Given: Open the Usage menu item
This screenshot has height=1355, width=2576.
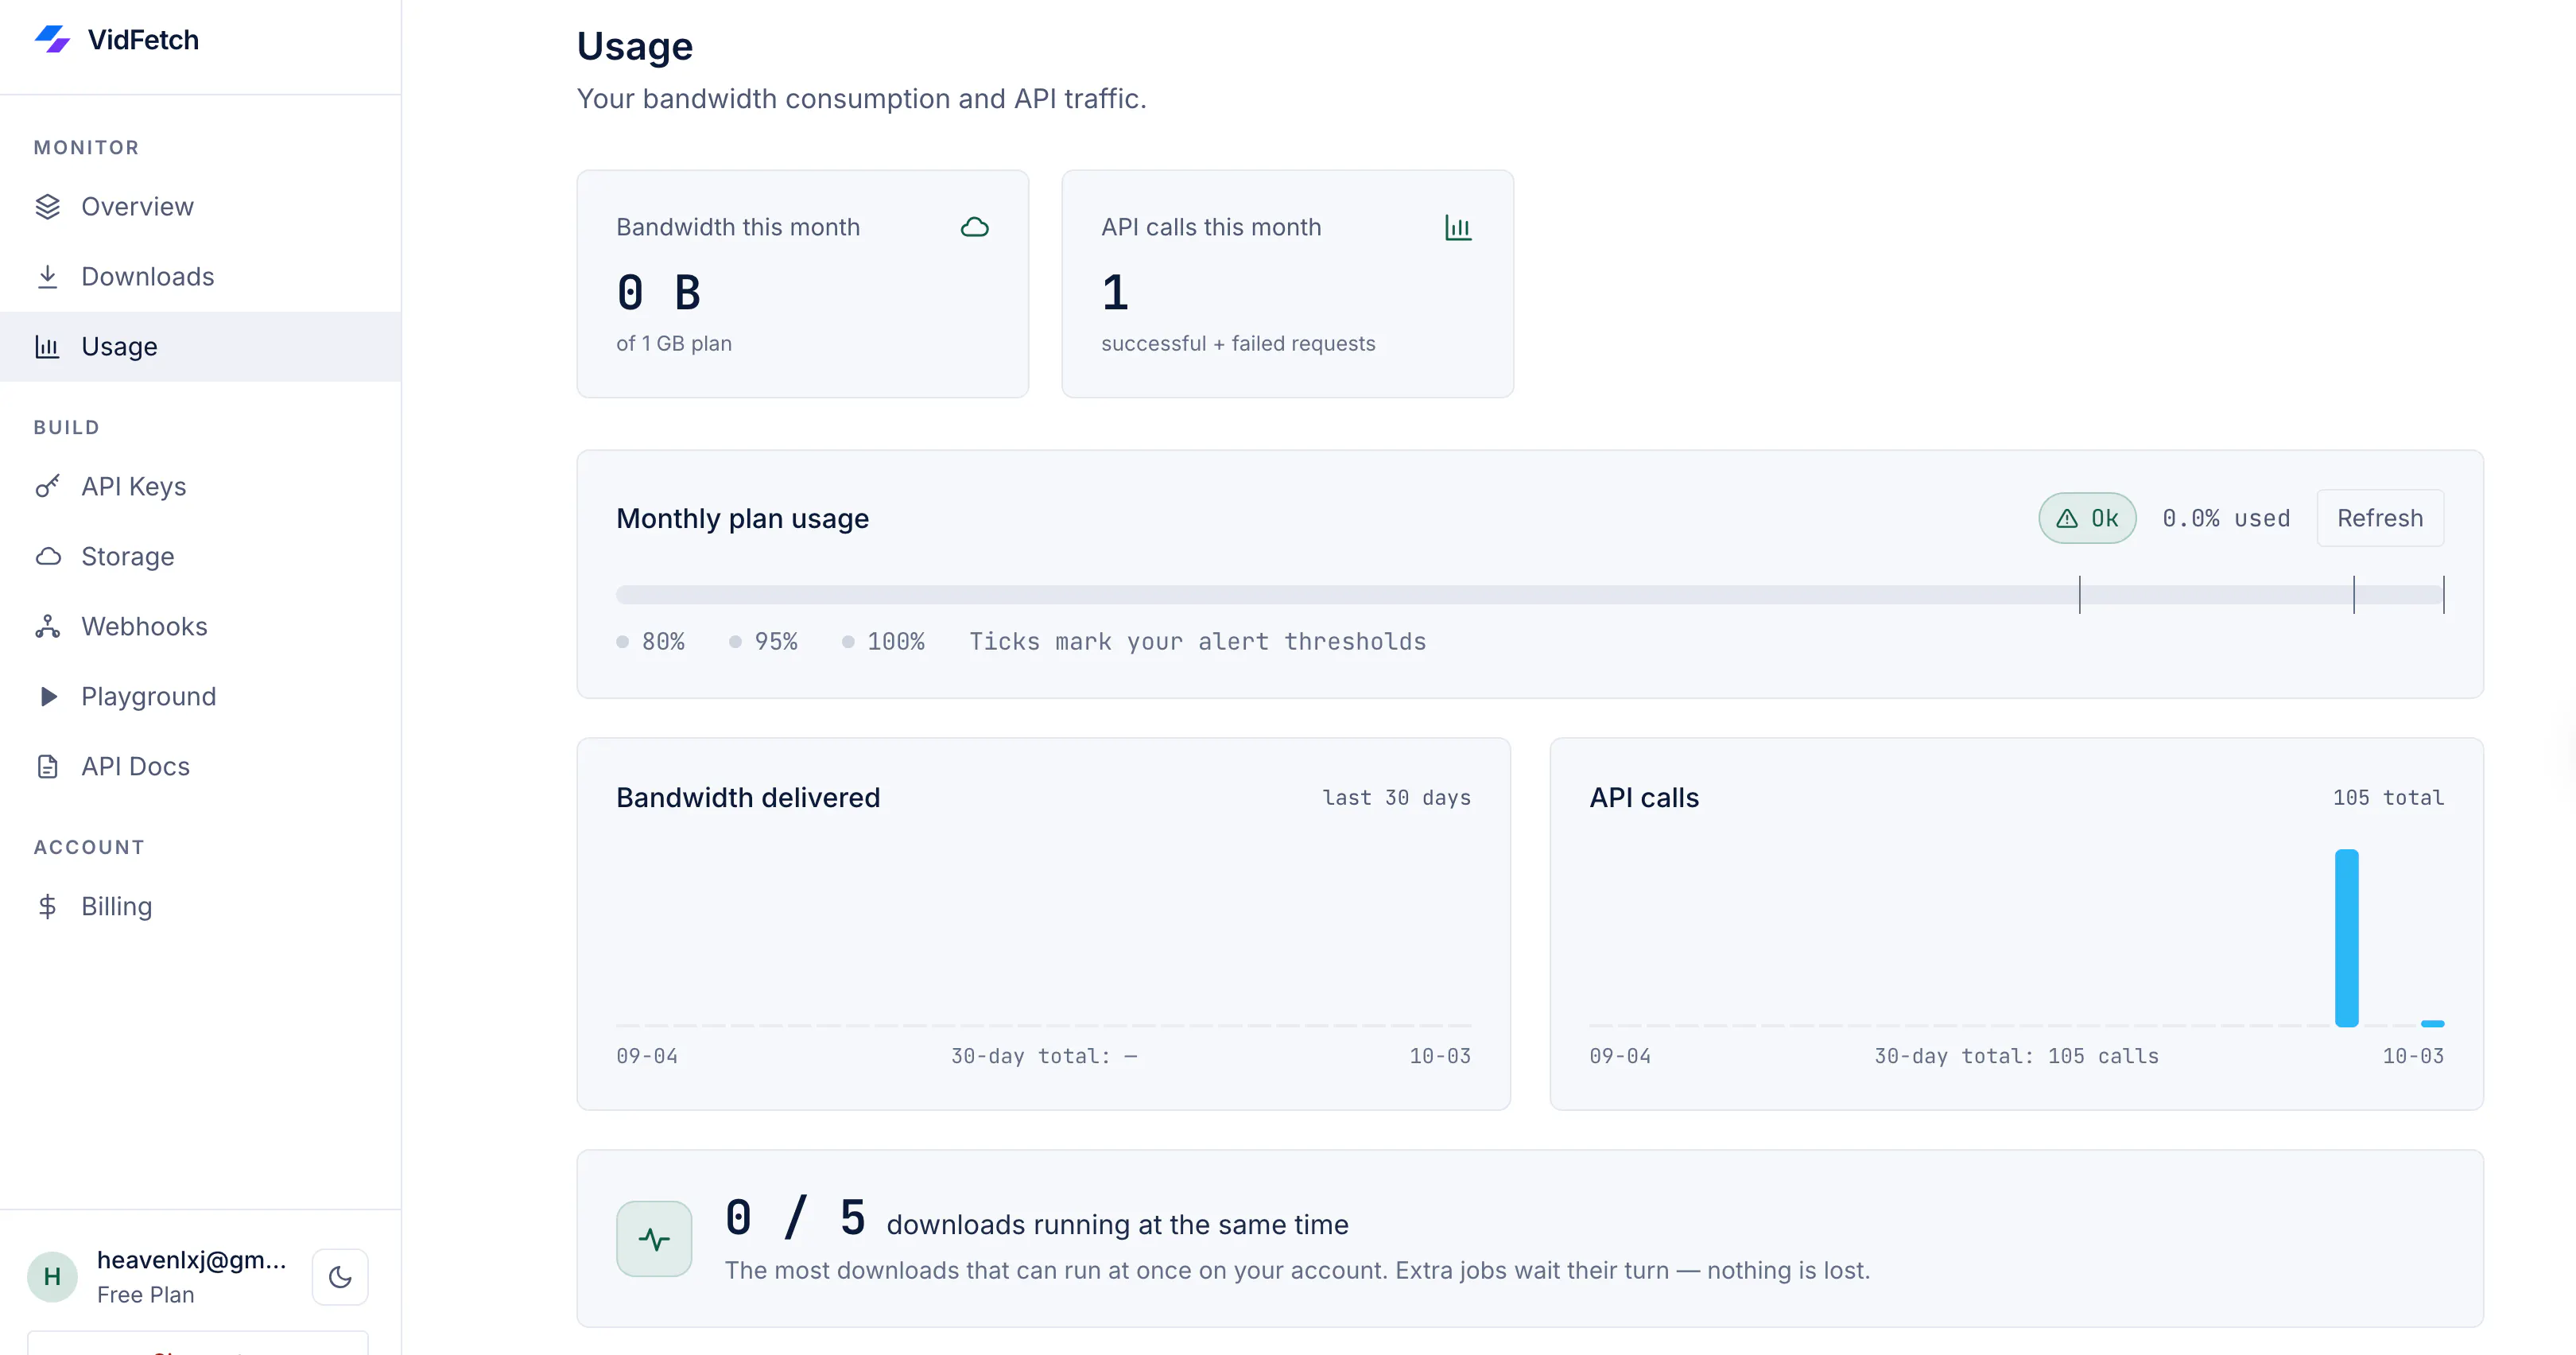Looking at the screenshot, I should 200,347.
